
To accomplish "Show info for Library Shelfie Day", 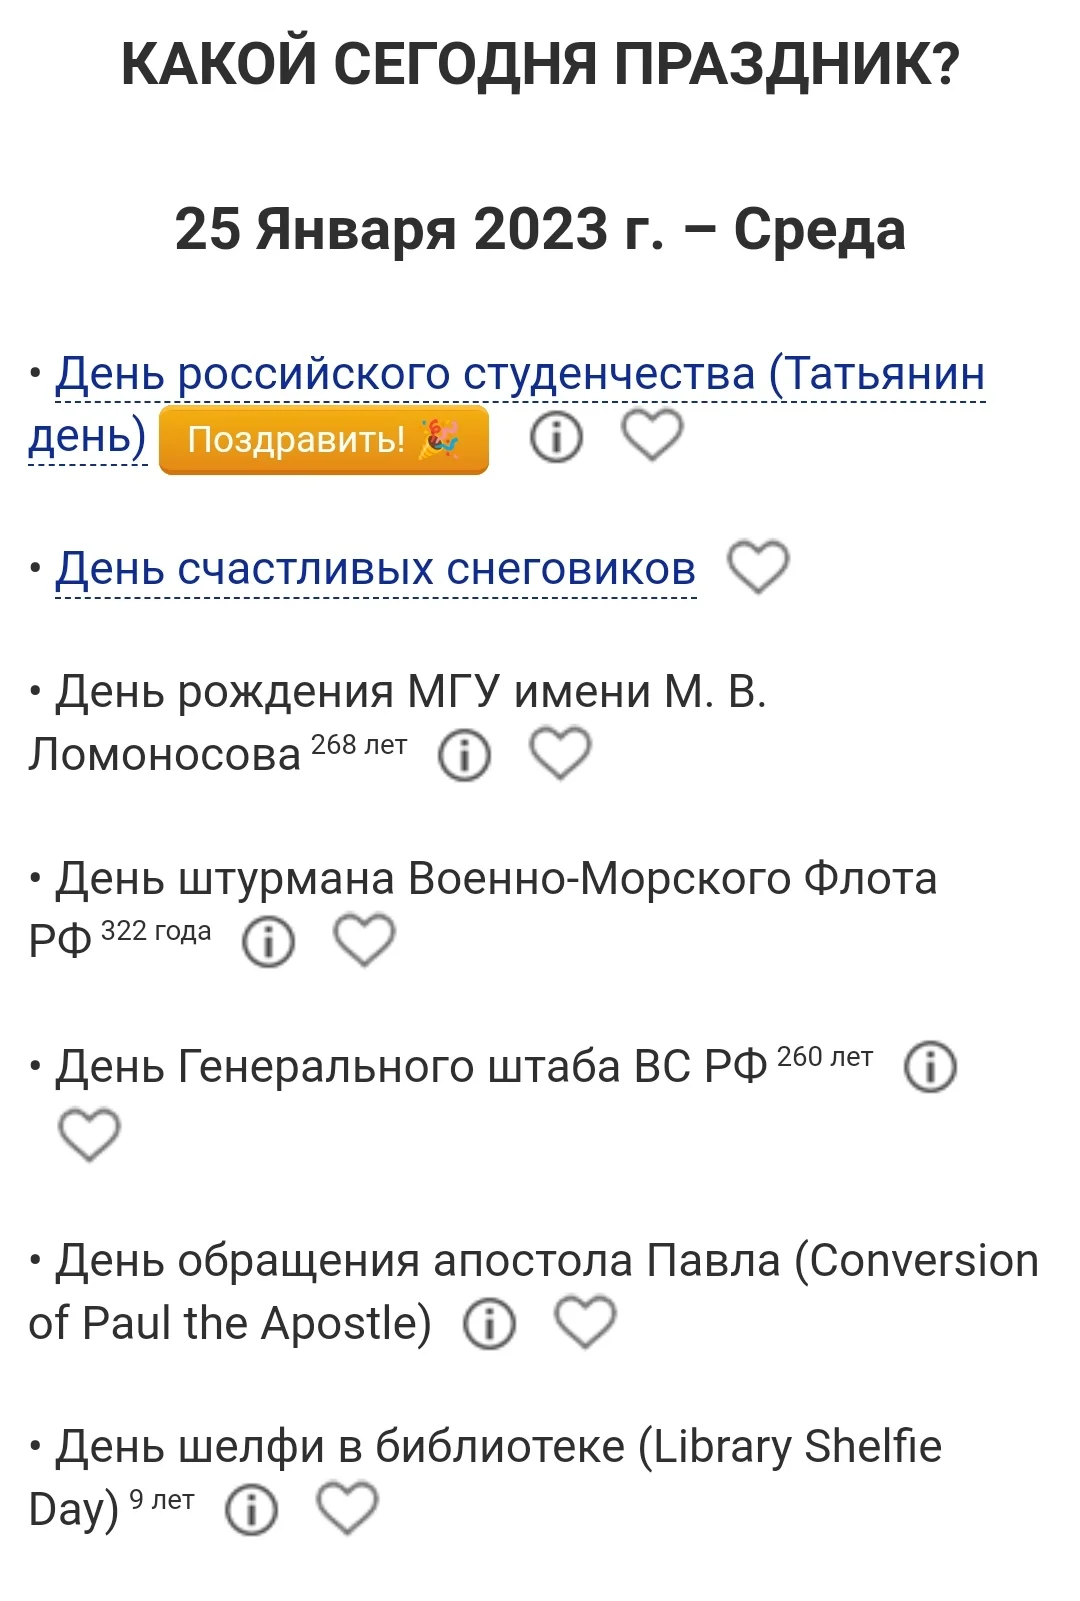I will [252, 1510].
